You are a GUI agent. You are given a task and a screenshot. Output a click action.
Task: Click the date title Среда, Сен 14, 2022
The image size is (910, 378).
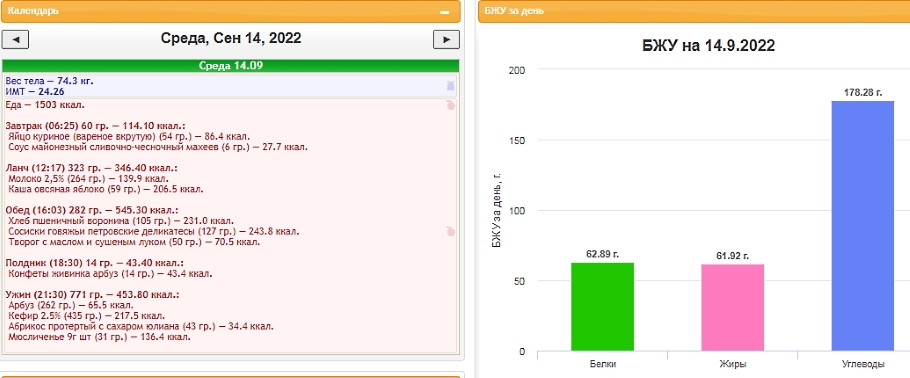point(231,38)
